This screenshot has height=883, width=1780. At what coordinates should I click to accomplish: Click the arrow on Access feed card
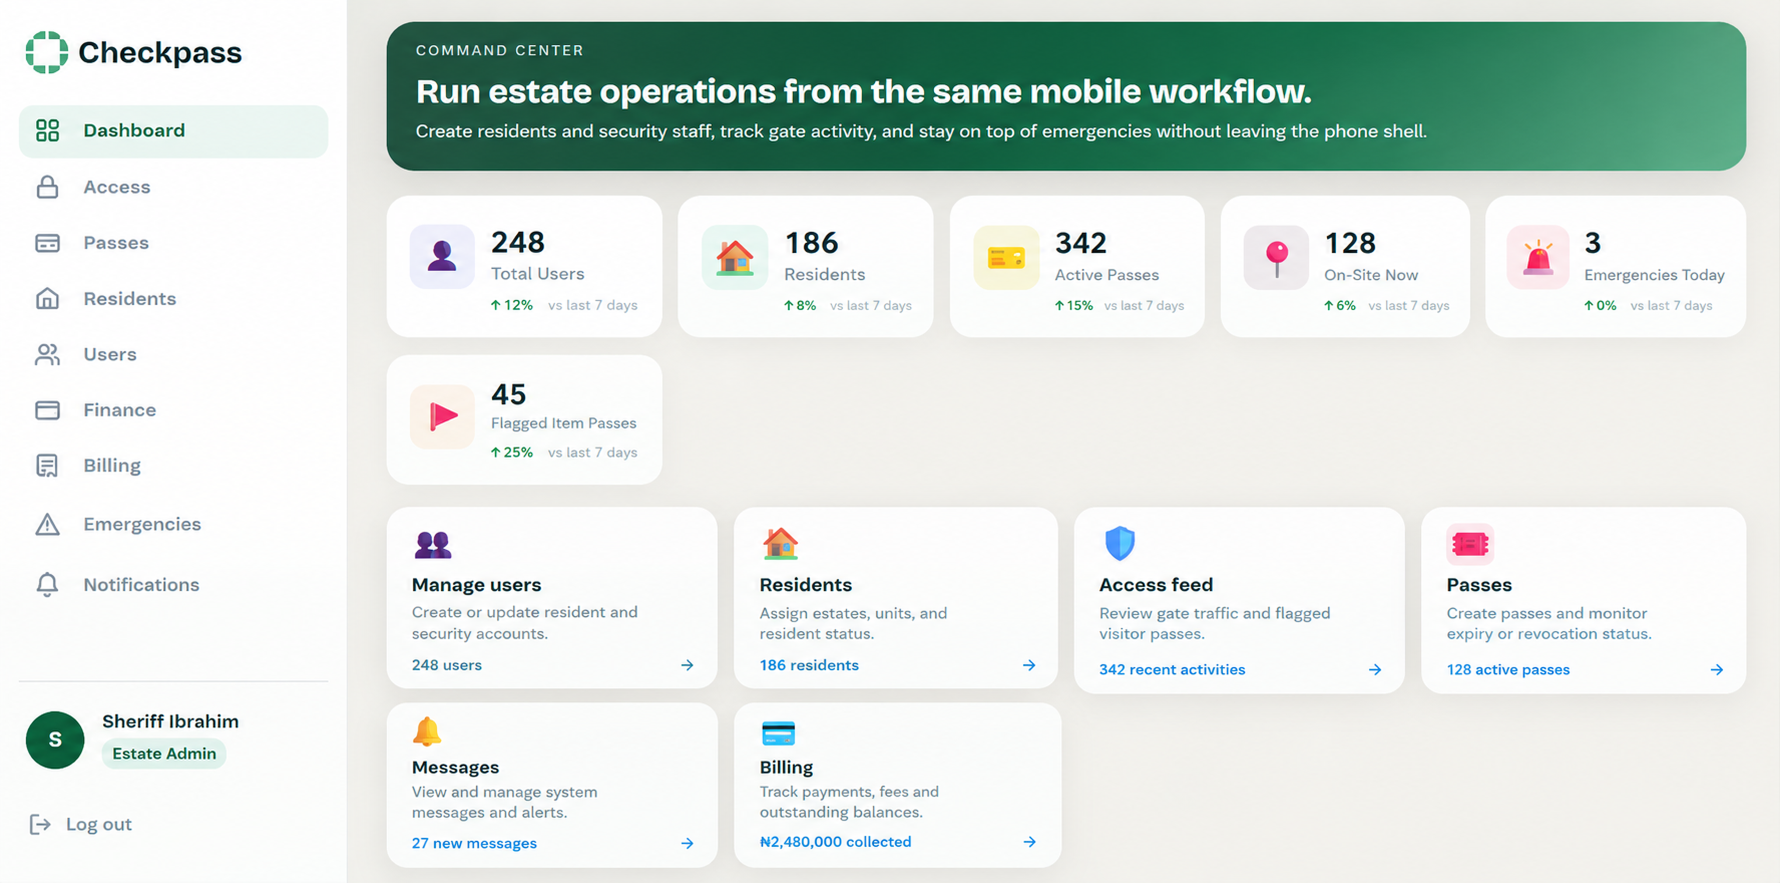click(1375, 670)
